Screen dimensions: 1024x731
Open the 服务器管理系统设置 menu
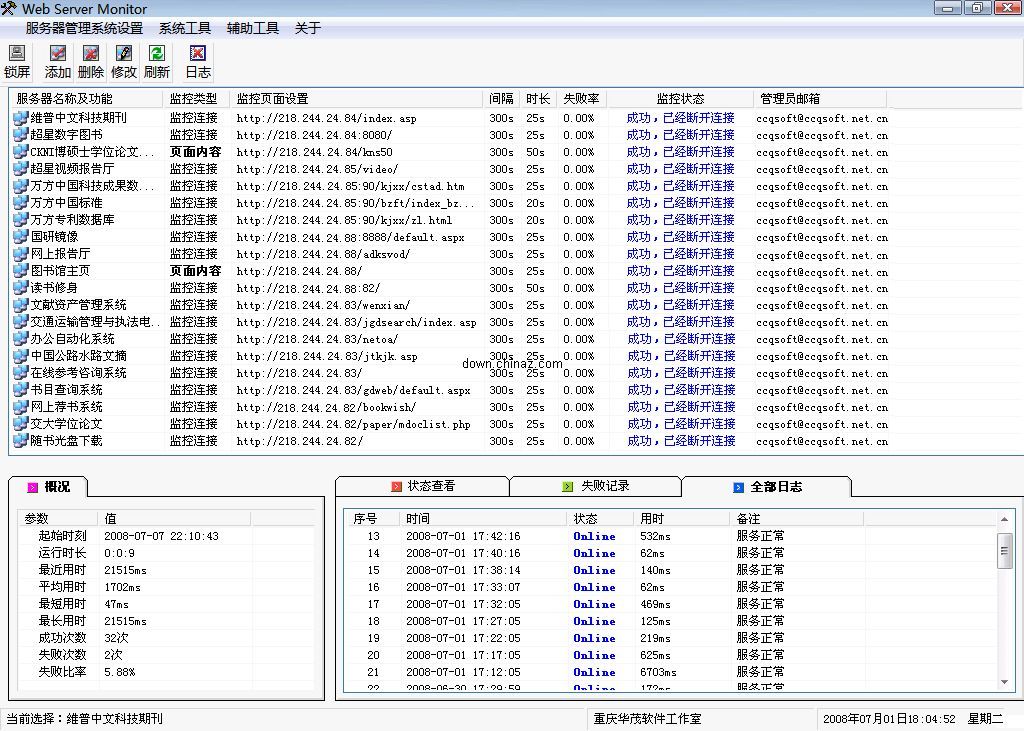(x=84, y=28)
